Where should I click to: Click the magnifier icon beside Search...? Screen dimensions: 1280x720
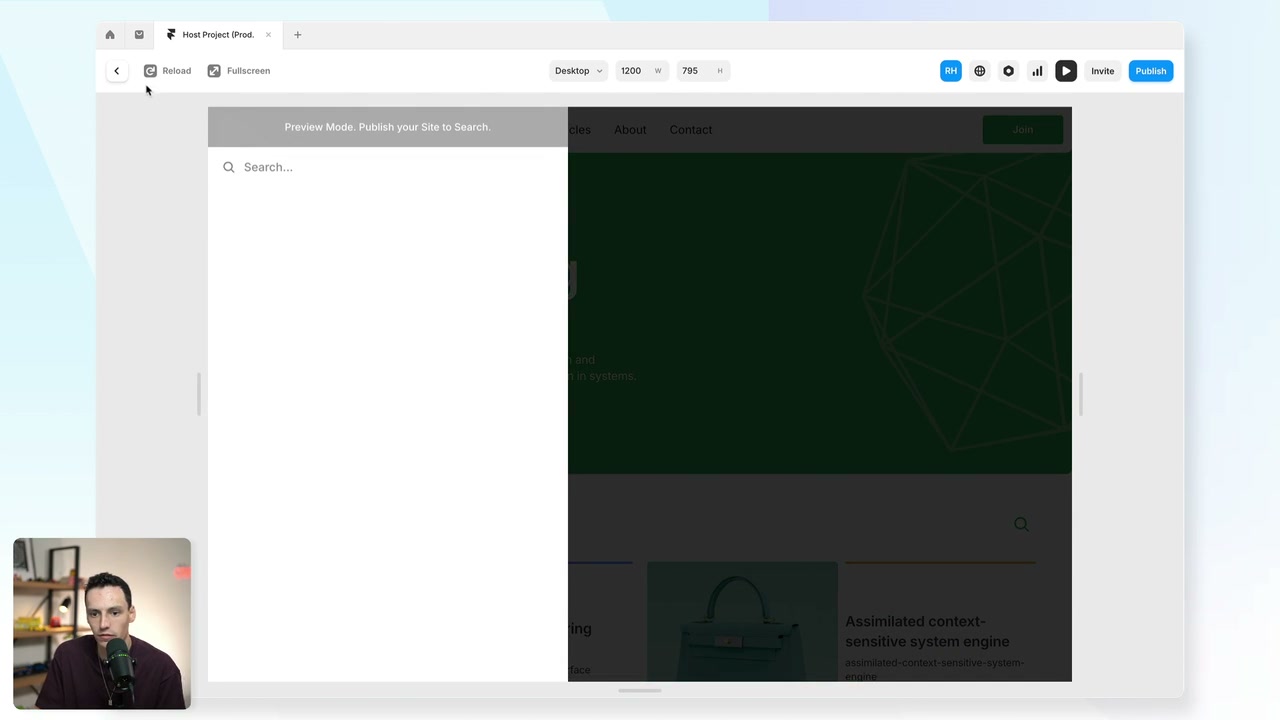[229, 167]
